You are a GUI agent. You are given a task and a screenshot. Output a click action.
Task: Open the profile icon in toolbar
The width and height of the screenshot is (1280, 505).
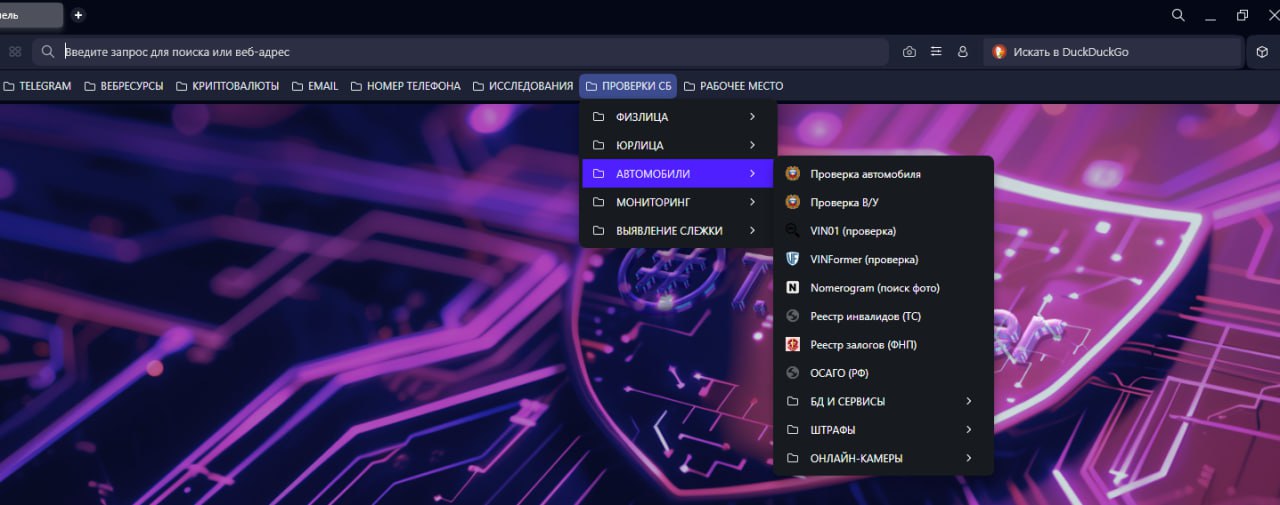[x=963, y=52]
